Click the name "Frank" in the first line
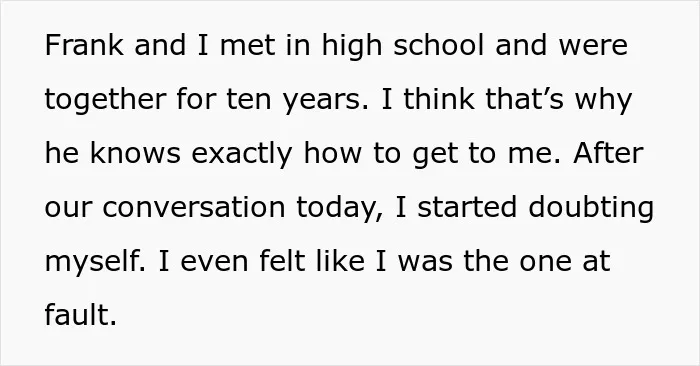 [x=84, y=45]
